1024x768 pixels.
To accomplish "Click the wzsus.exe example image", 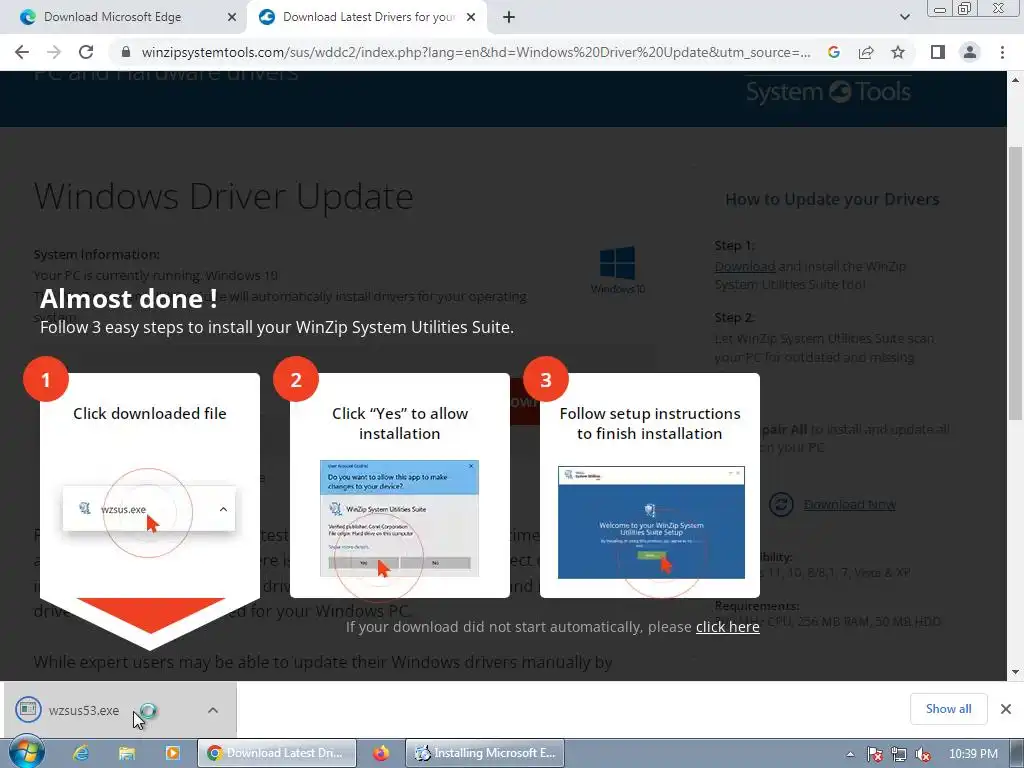I will 149,509.
